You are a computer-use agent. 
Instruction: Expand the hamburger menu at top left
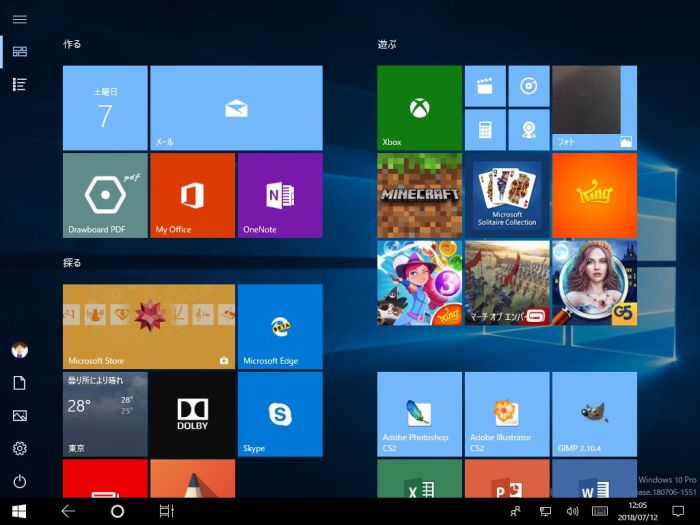[x=19, y=19]
